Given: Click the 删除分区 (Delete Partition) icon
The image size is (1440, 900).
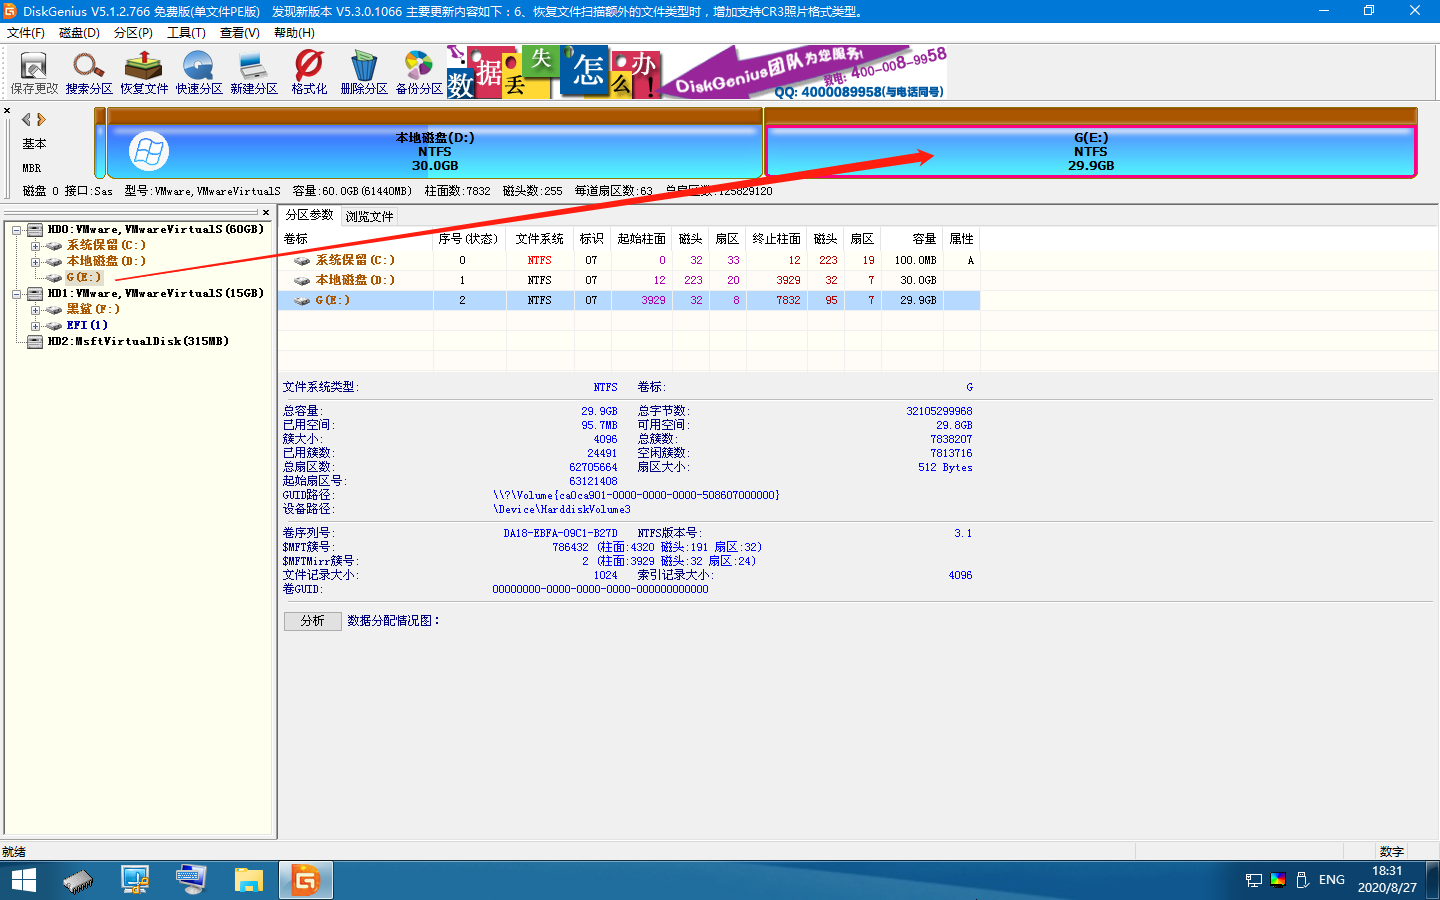Looking at the screenshot, I should tap(364, 73).
